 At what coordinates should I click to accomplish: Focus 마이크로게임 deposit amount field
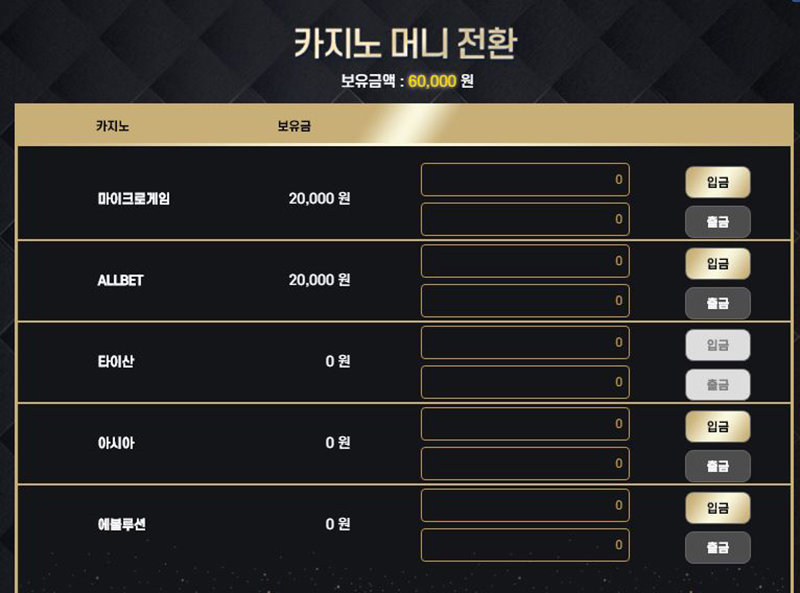[x=525, y=180]
